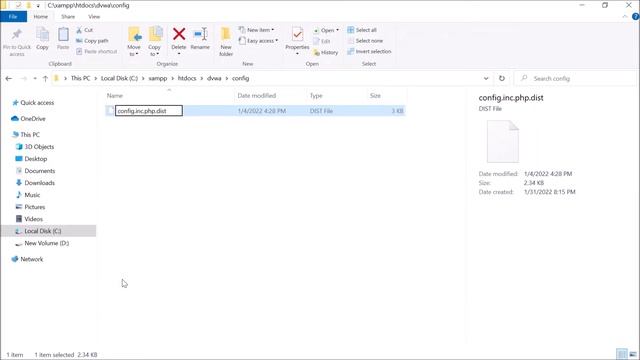Open Documents folder in the sidebar
The width and height of the screenshot is (640, 360).
(x=35, y=171)
